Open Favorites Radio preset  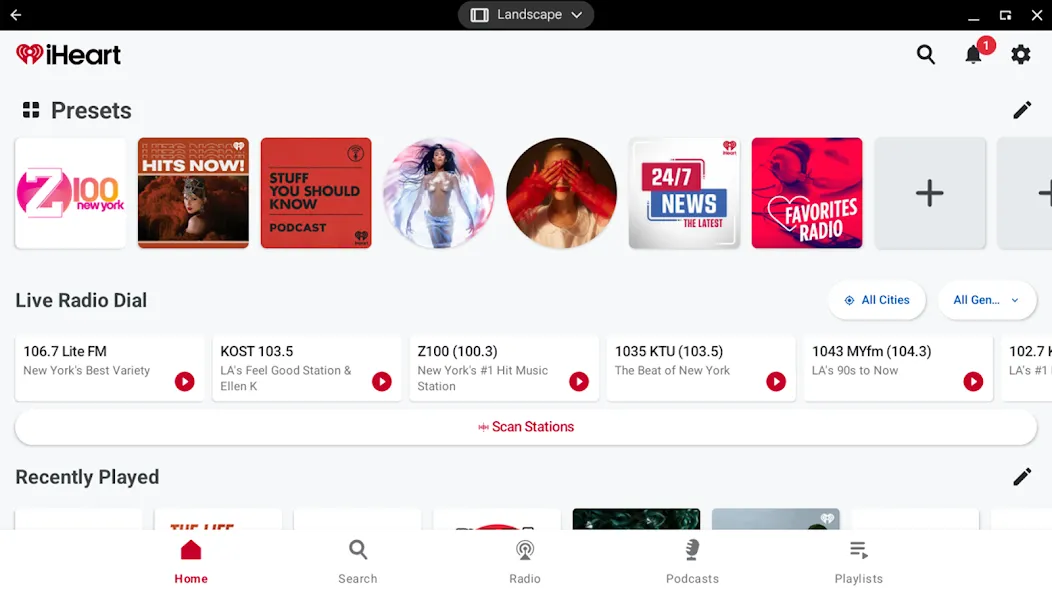(807, 193)
